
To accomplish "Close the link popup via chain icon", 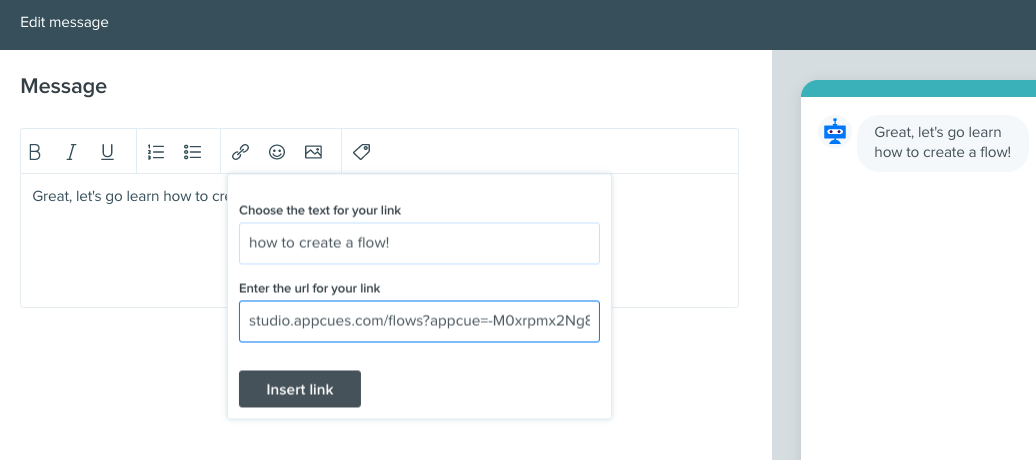I will tap(240, 153).
